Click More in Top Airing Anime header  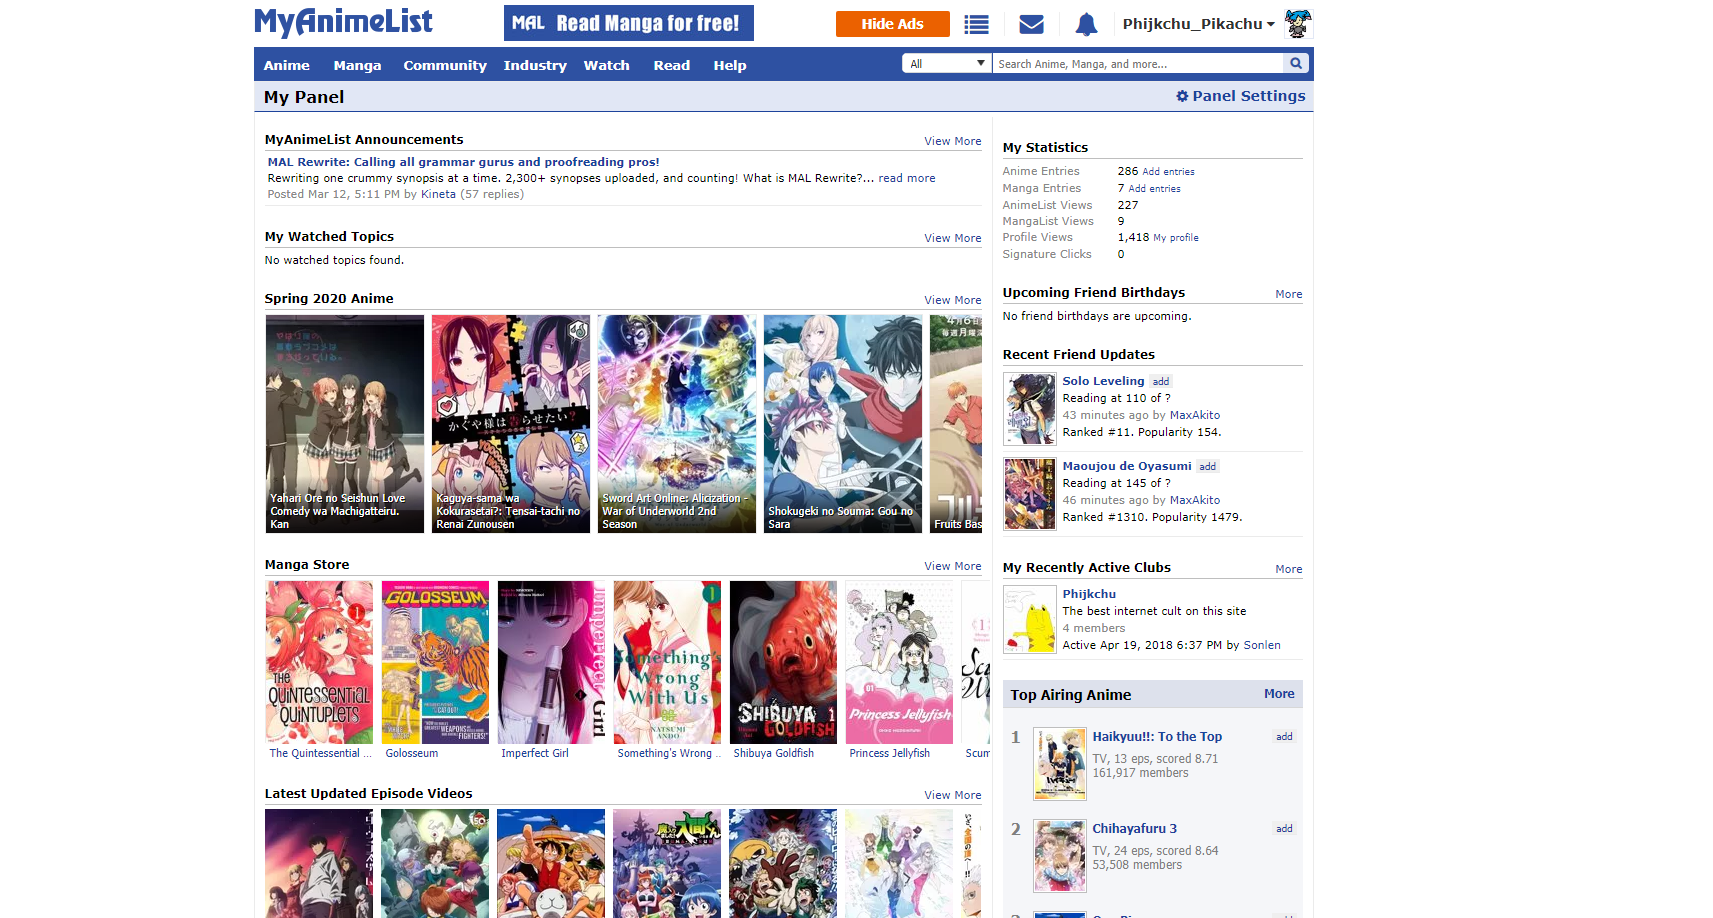click(x=1279, y=694)
